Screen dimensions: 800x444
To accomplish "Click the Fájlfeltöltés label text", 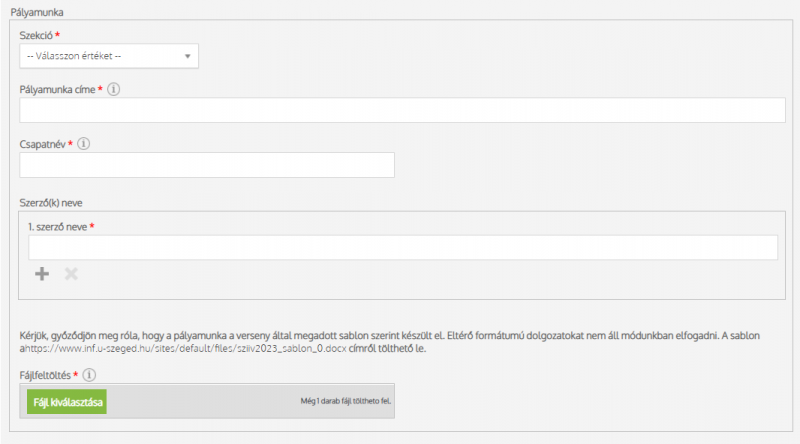I will pos(46,375).
